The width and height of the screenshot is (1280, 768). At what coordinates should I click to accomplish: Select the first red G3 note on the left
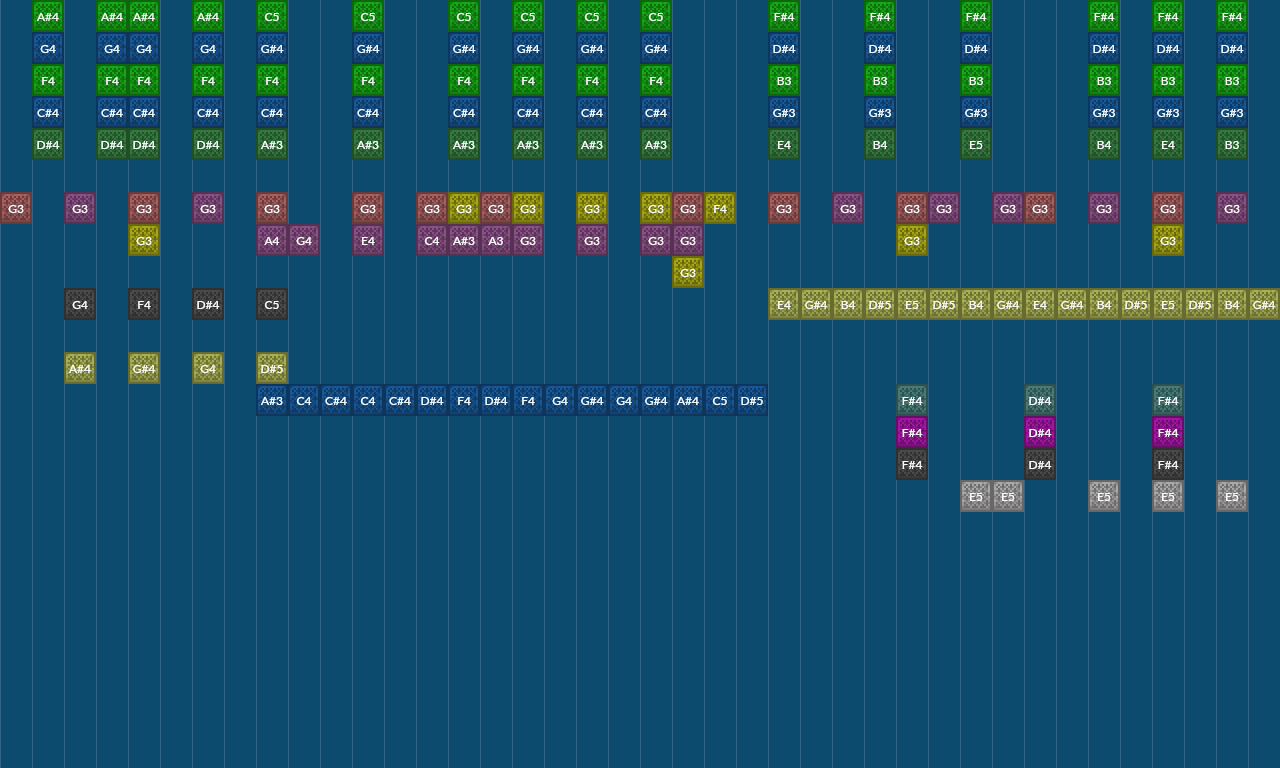(15, 208)
